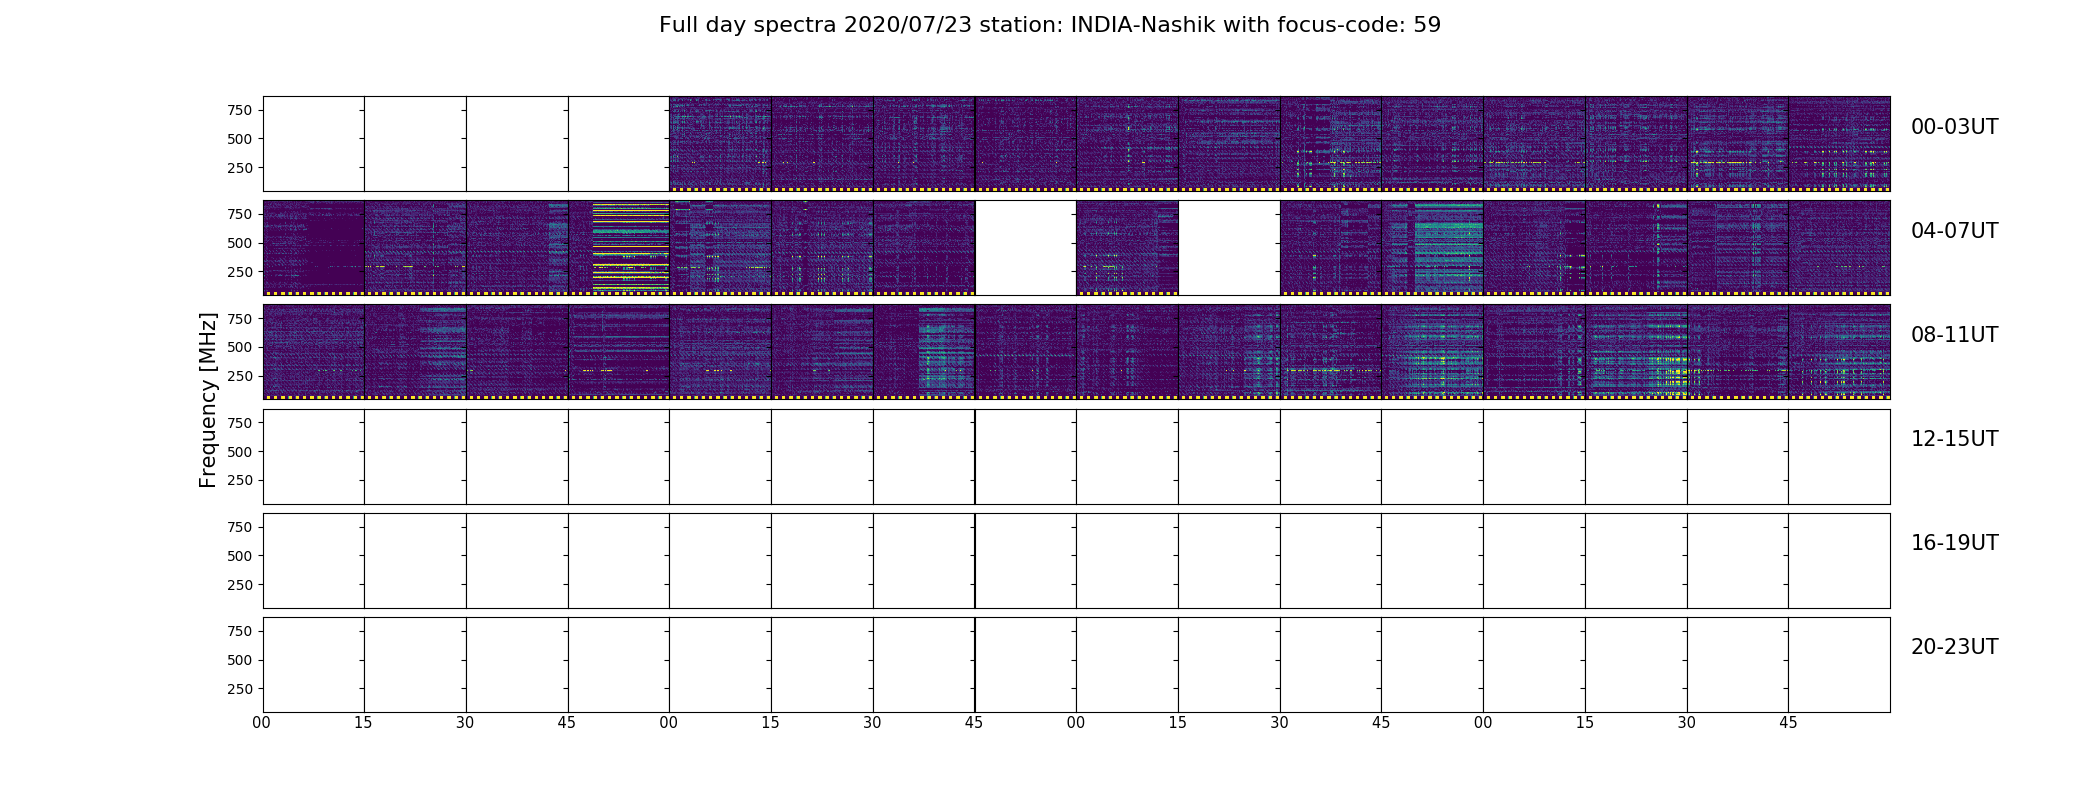
Task: Click the 750 tick label in 08-11UT row
Action: point(240,318)
